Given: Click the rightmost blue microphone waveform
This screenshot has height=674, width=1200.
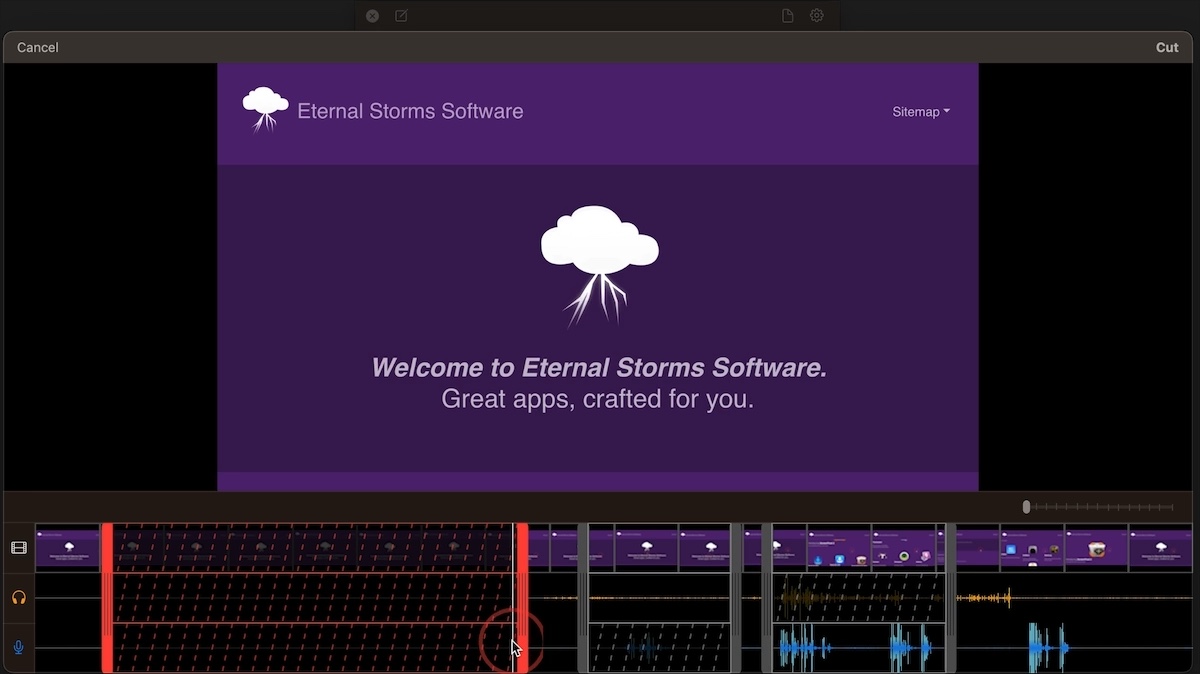Looking at the screenshot, I should click(x=1047, y=648).
